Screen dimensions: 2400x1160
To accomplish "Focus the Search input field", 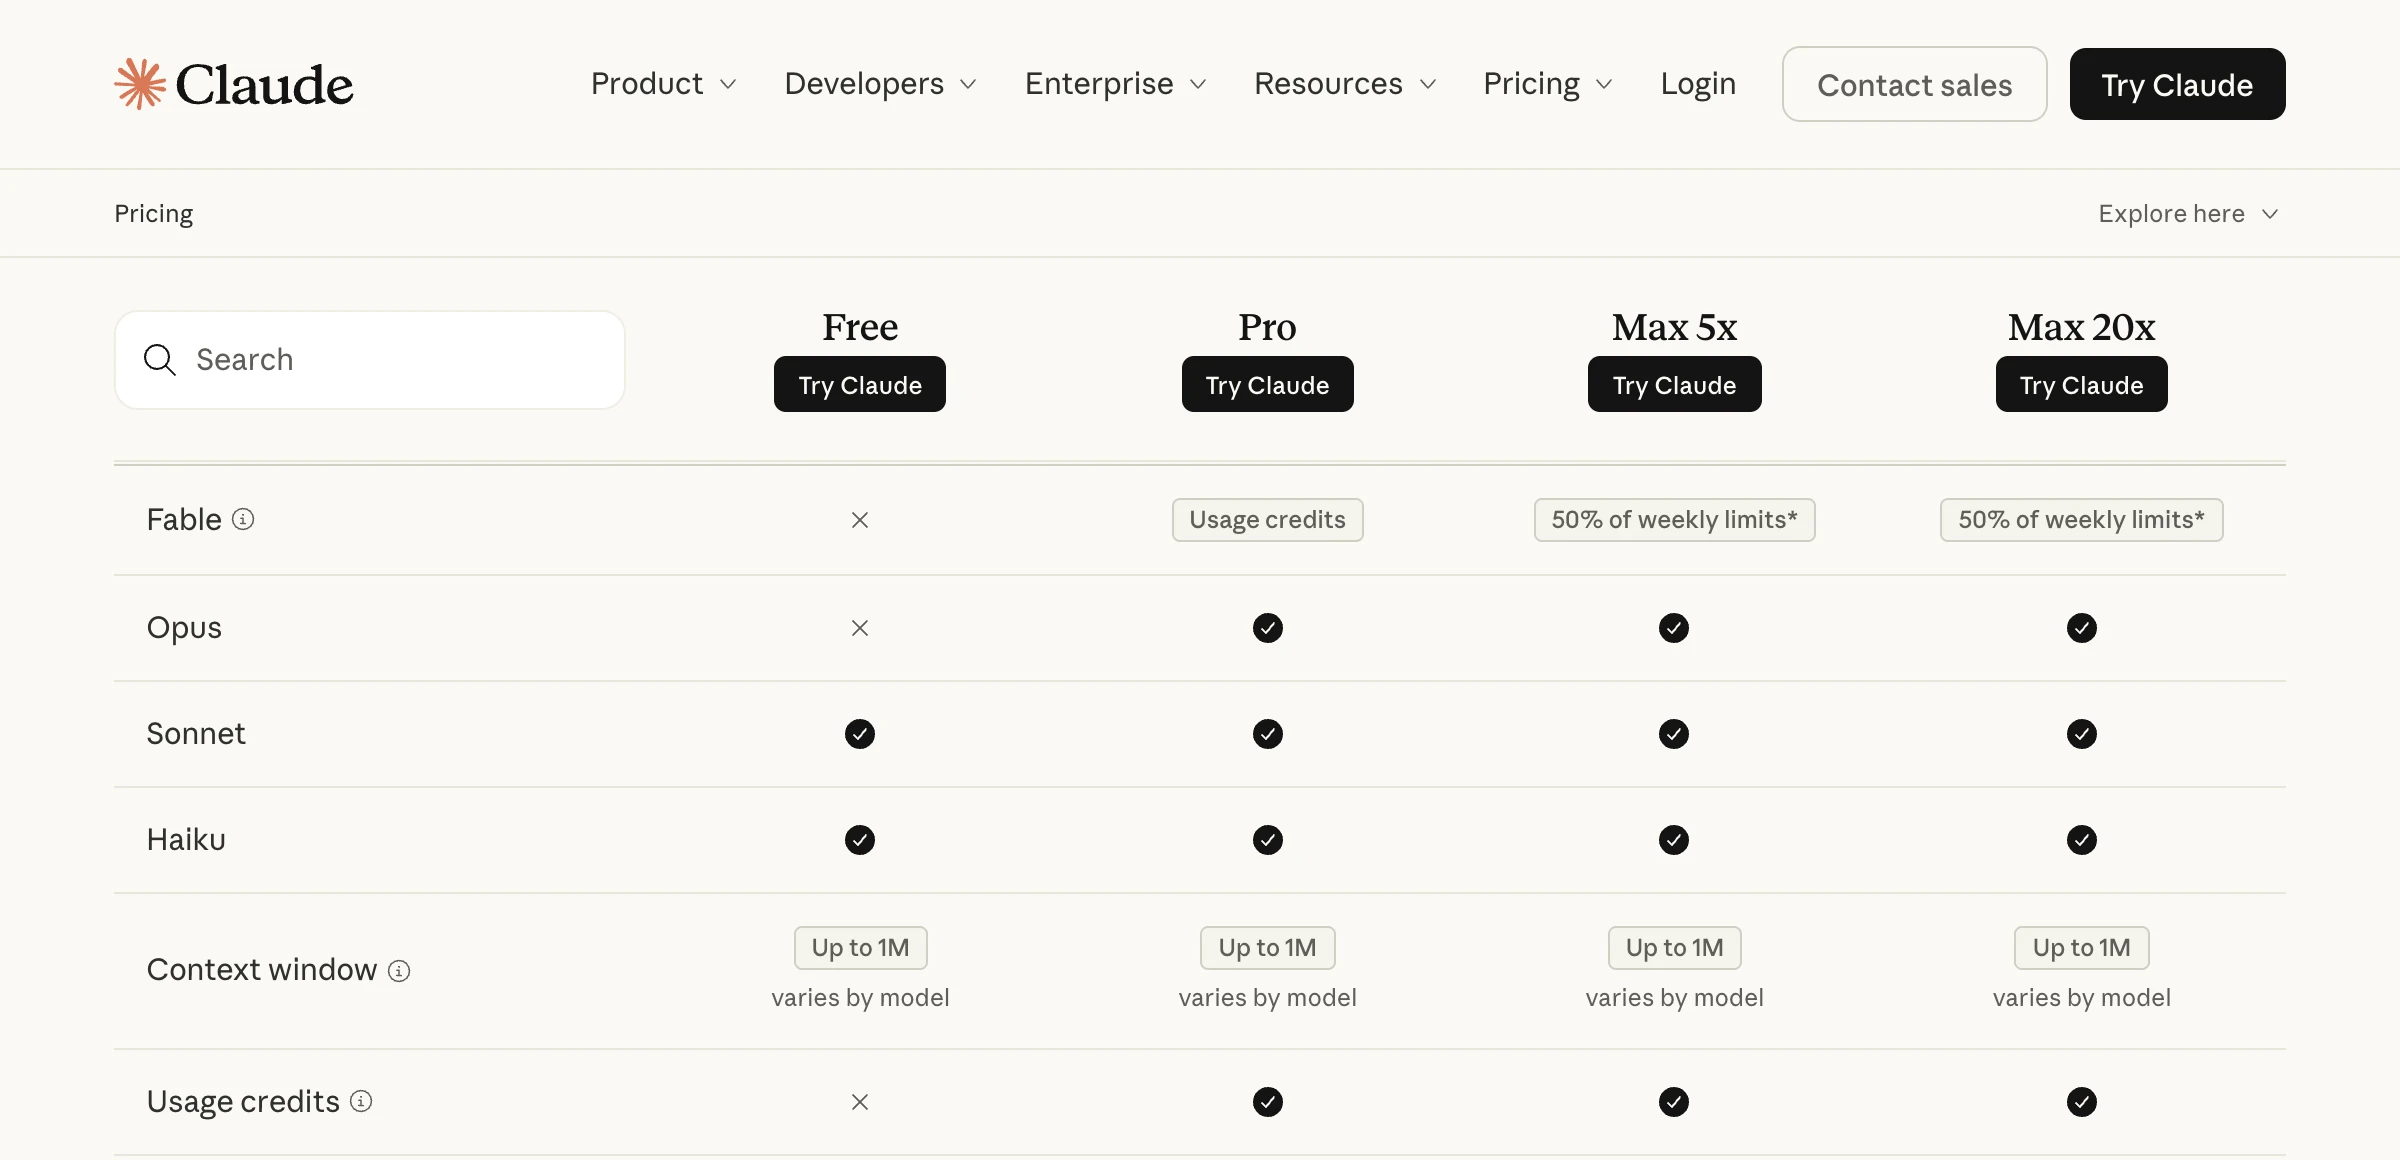I will (370, 360).
